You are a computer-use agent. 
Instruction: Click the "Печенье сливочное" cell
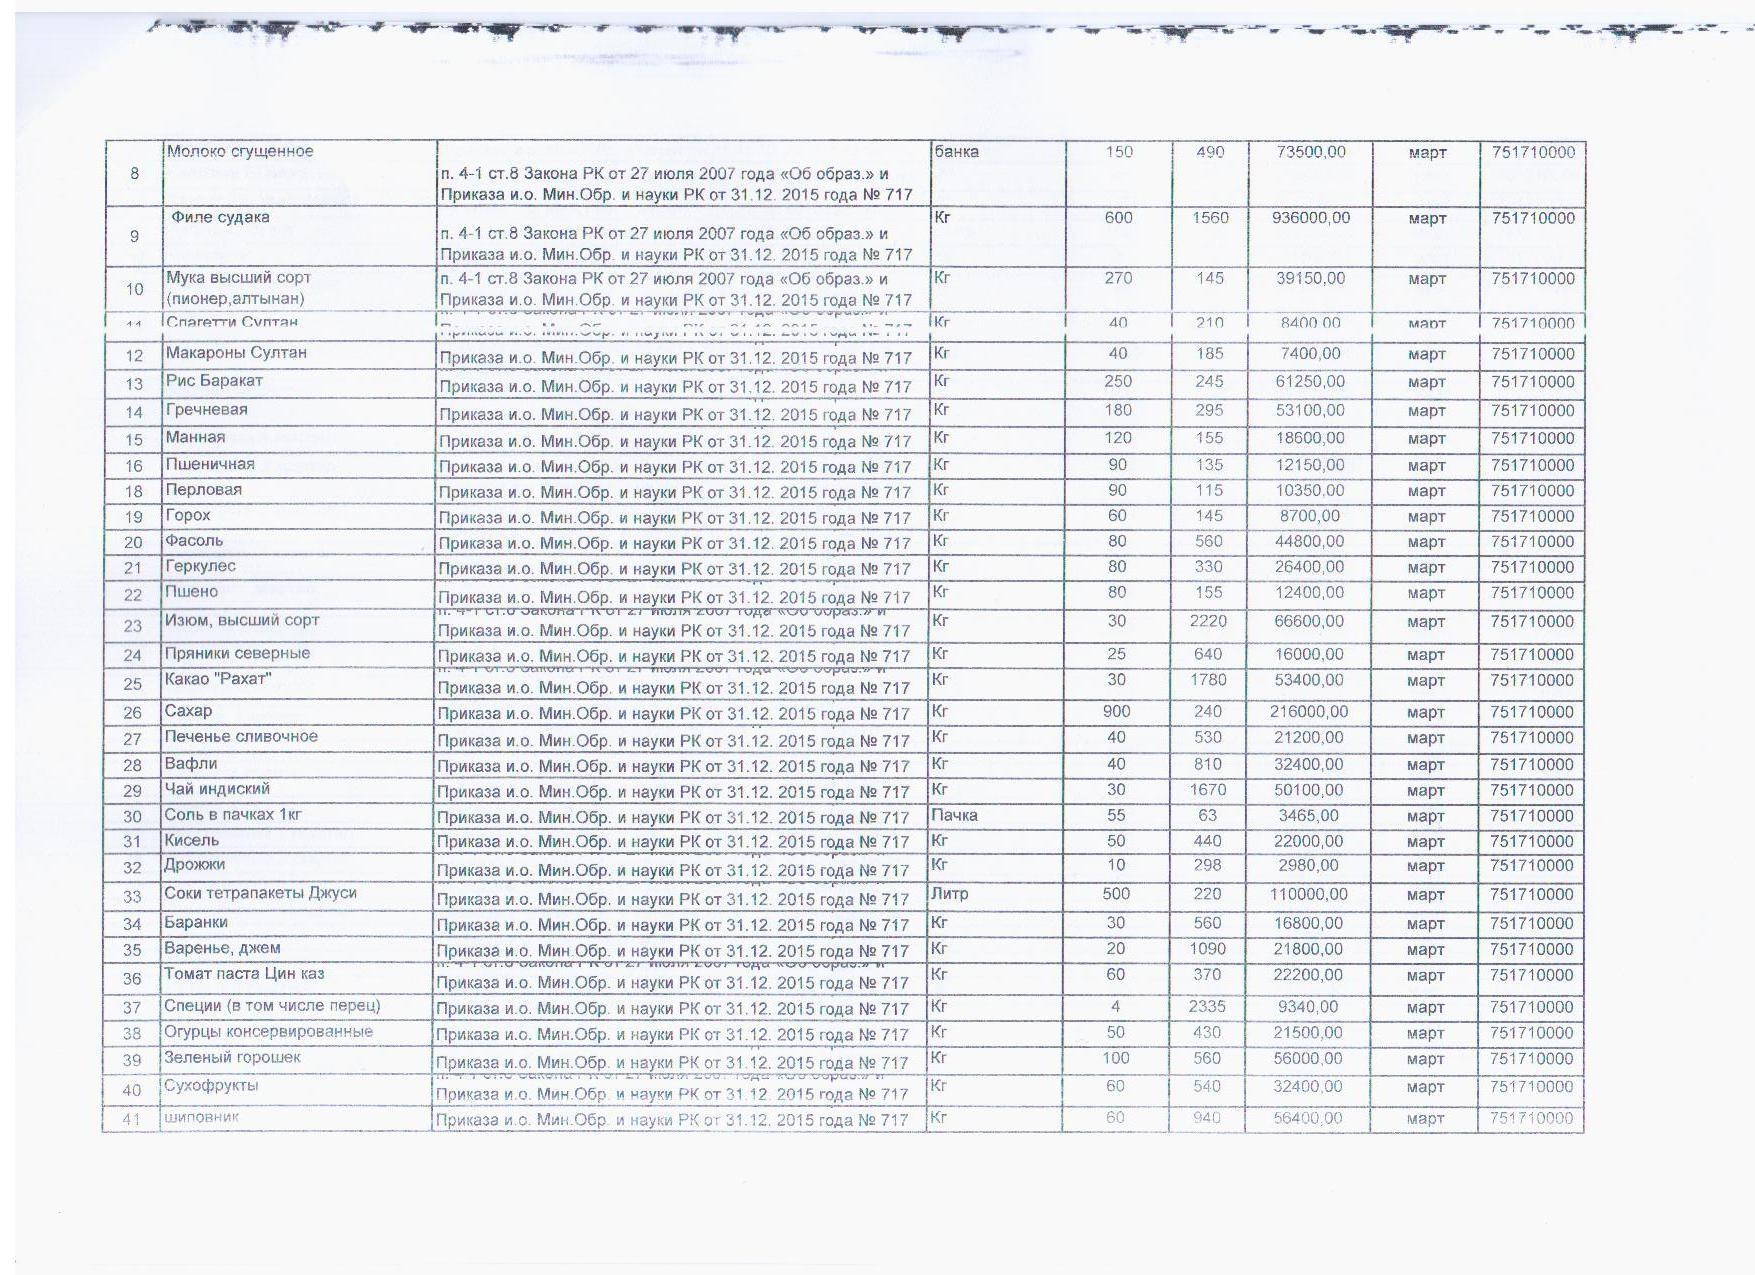298,738
